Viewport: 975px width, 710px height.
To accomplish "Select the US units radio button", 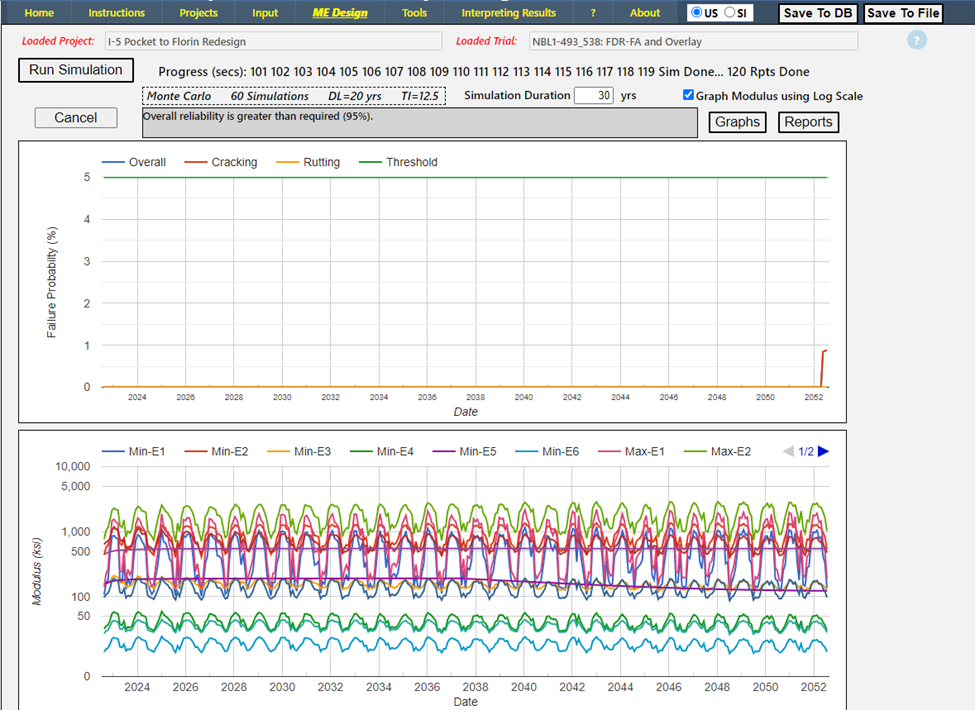I will click(697, 13).
